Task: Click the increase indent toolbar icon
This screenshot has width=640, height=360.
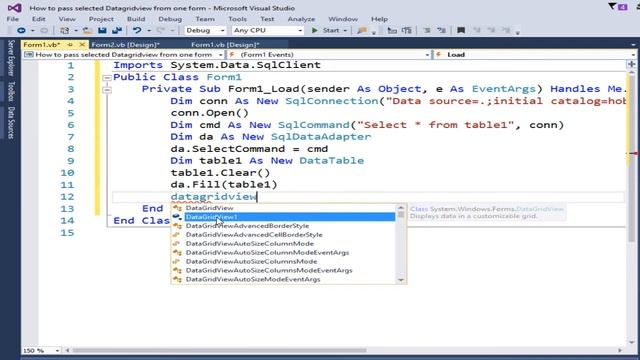Action: pyautogui.click(x=407, y=30)
